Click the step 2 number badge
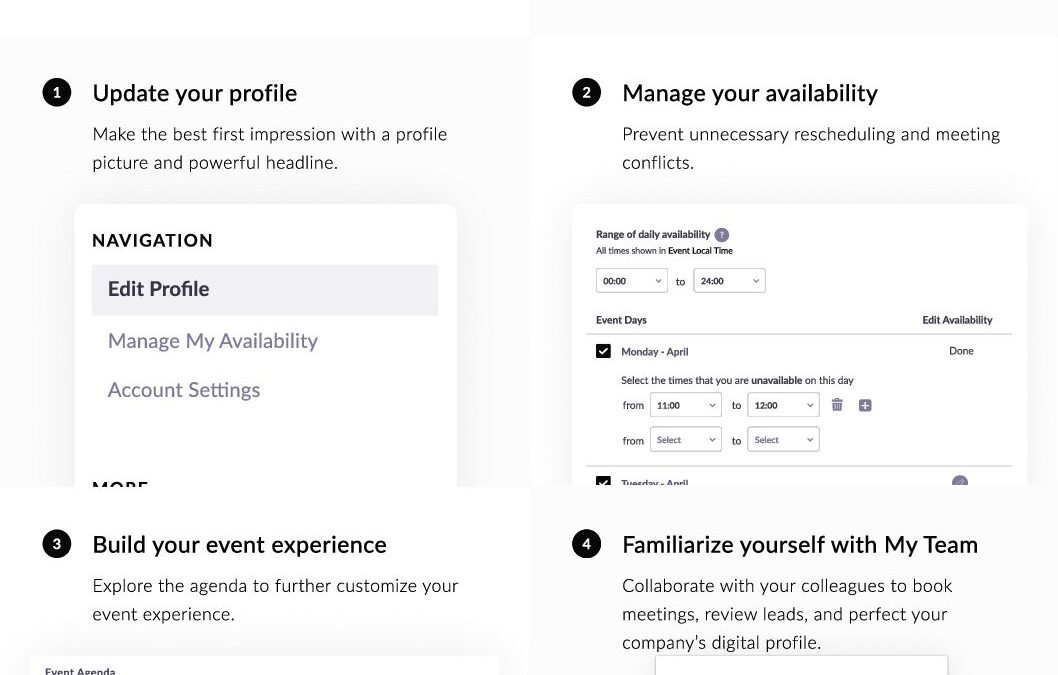 [x=586, y=93]
